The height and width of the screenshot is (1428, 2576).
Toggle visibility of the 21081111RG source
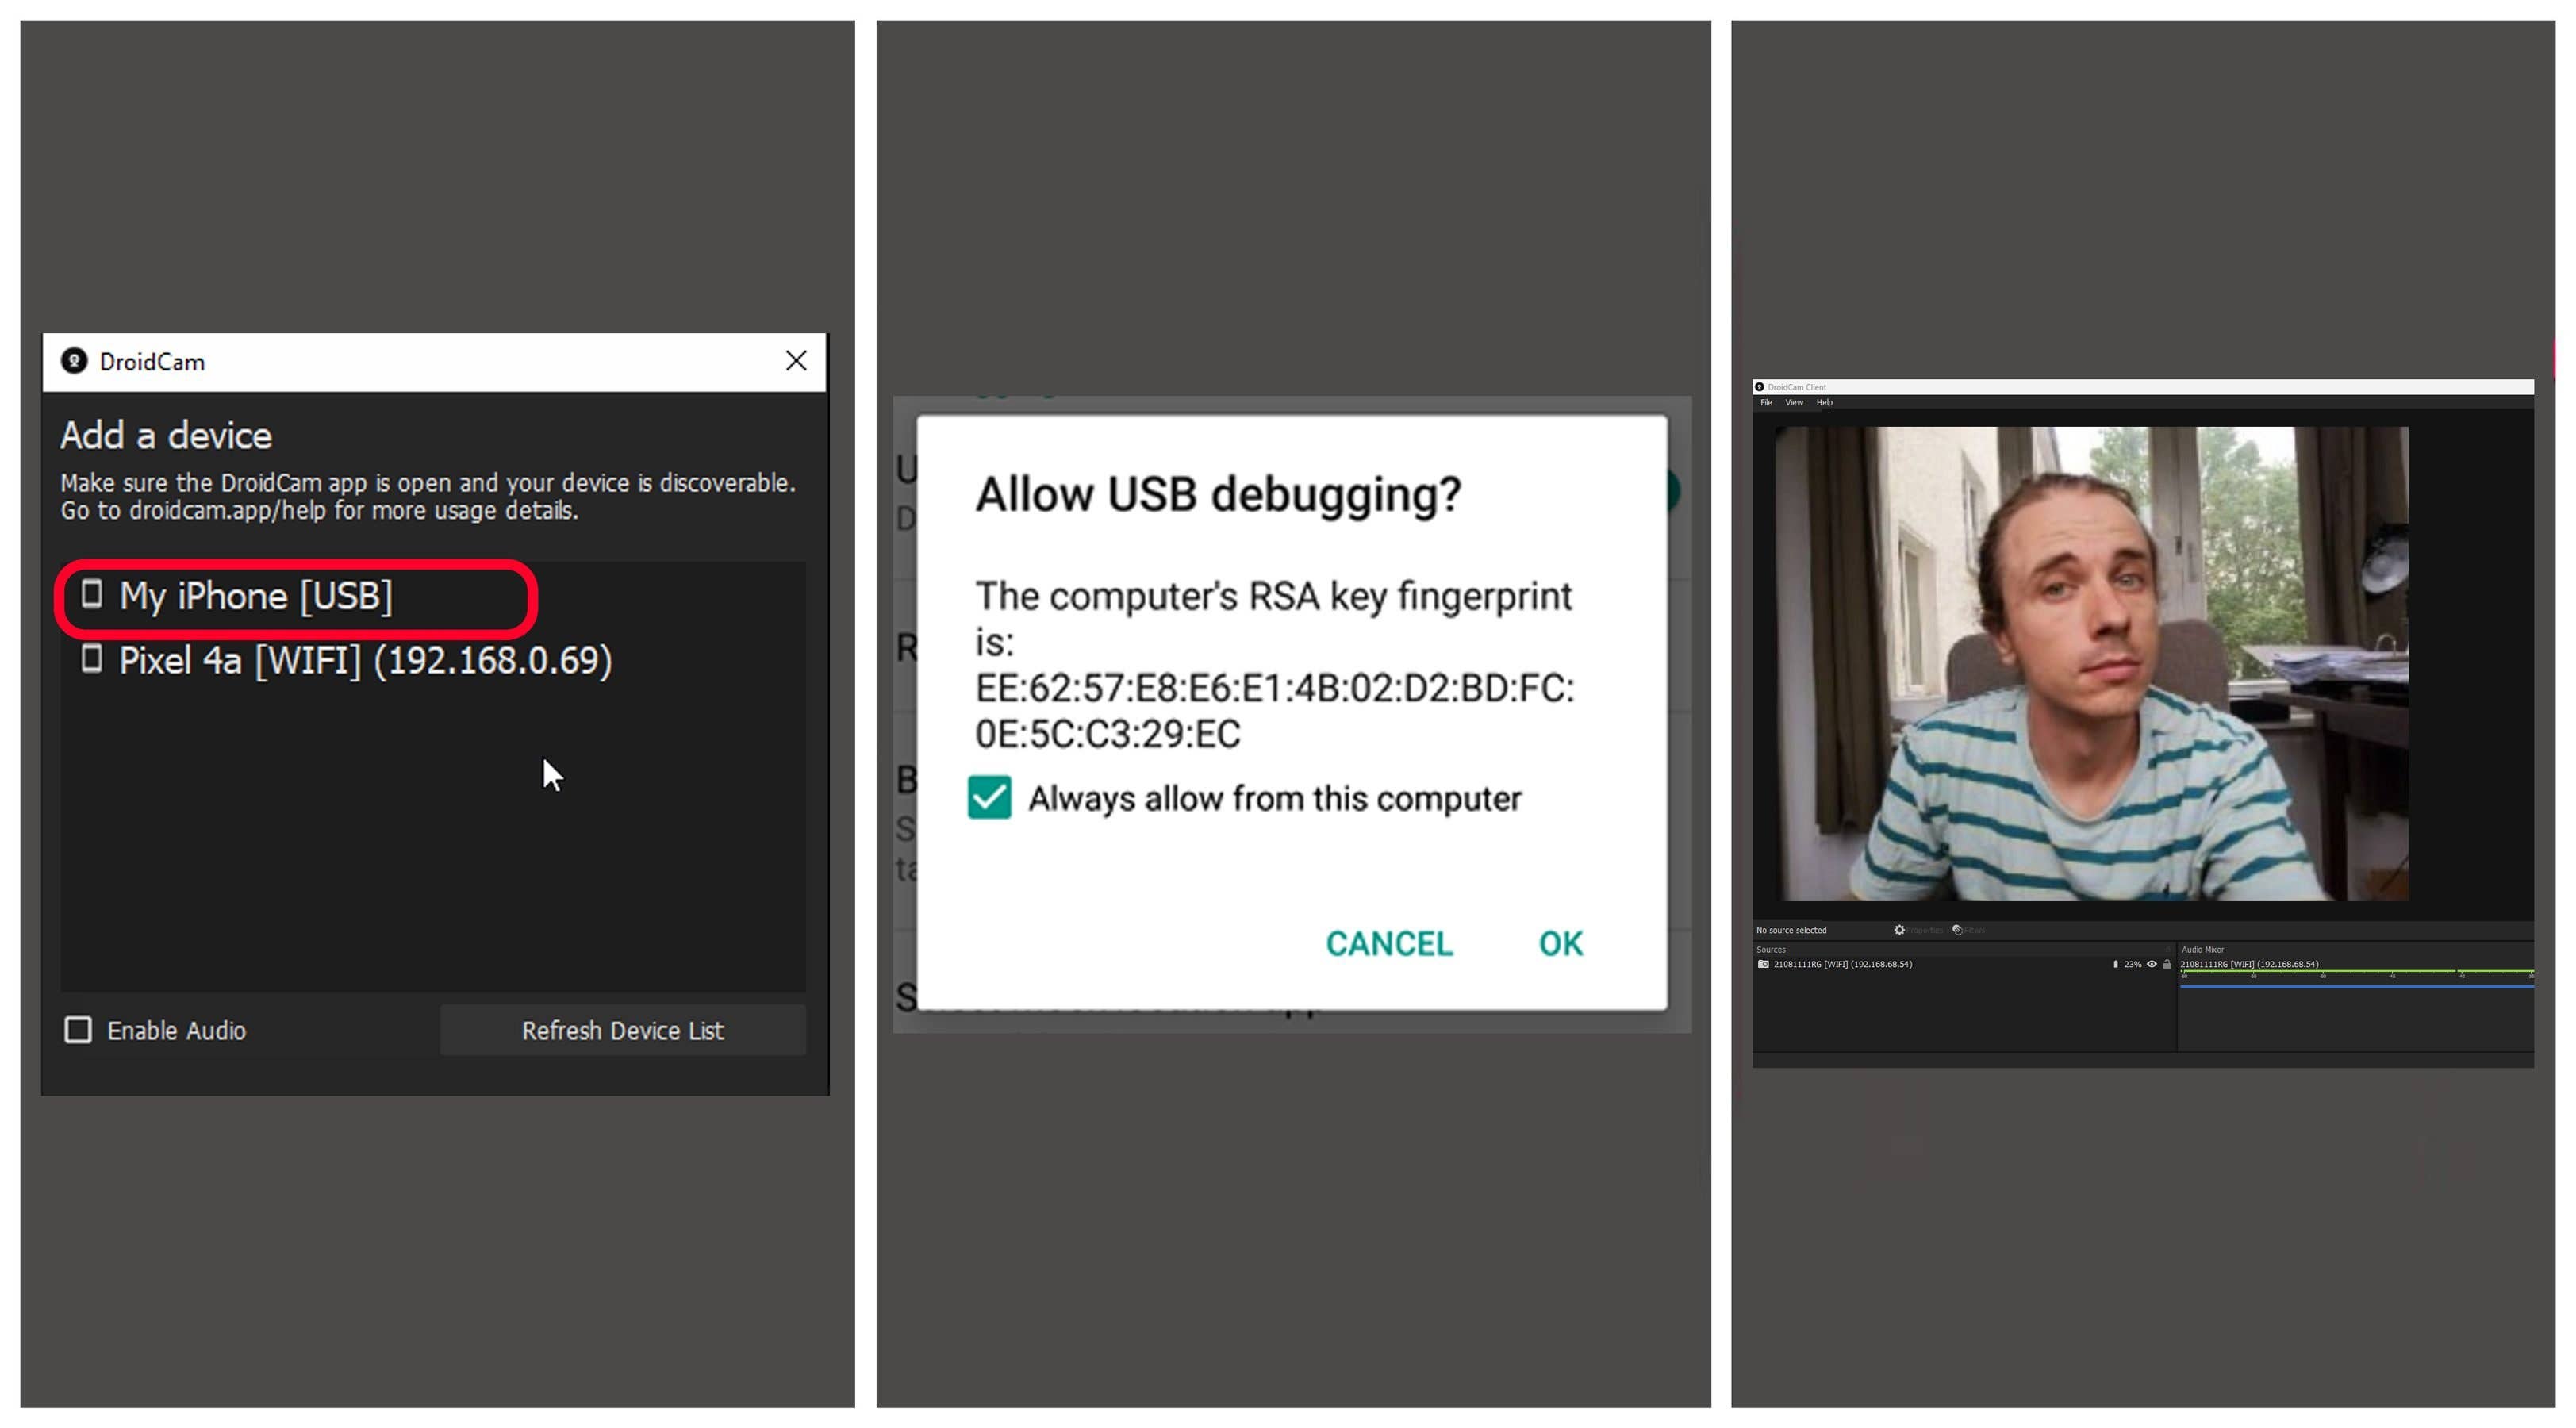coord(2153,965)
